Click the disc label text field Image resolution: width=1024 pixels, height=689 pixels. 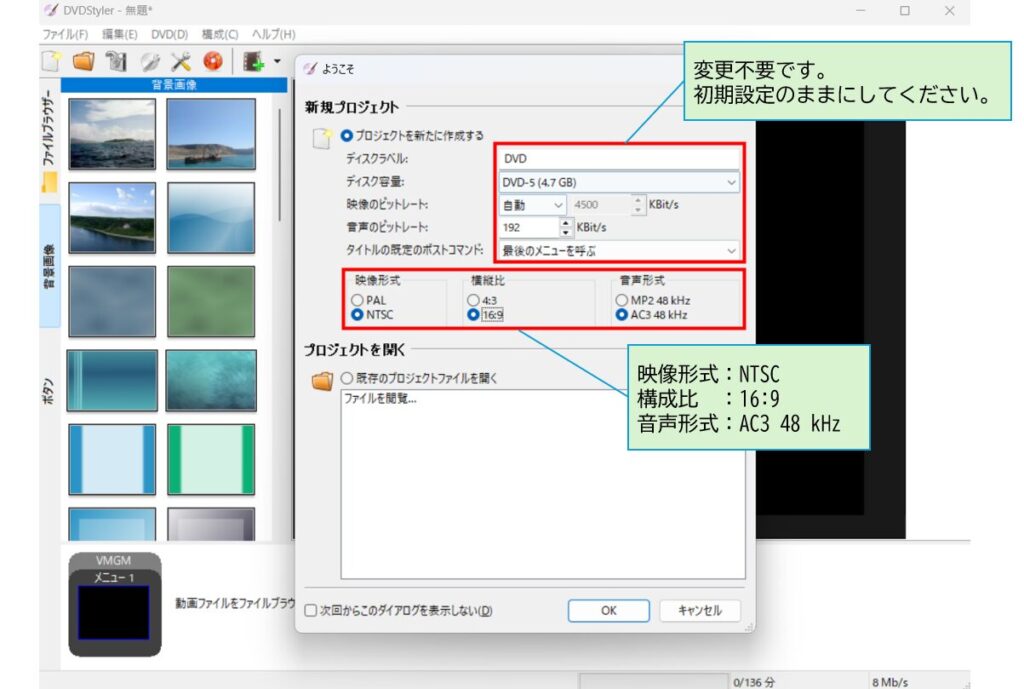(618, 158)
